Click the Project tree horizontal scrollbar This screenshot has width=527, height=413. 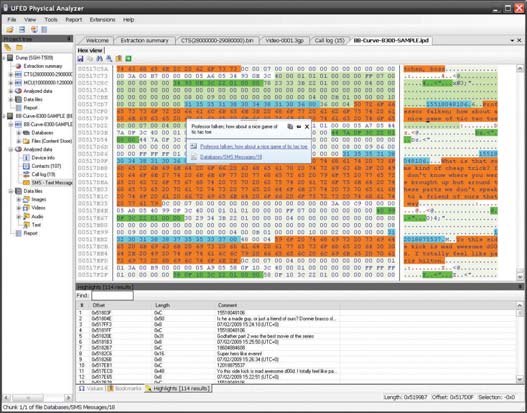[x=37, y=398]
